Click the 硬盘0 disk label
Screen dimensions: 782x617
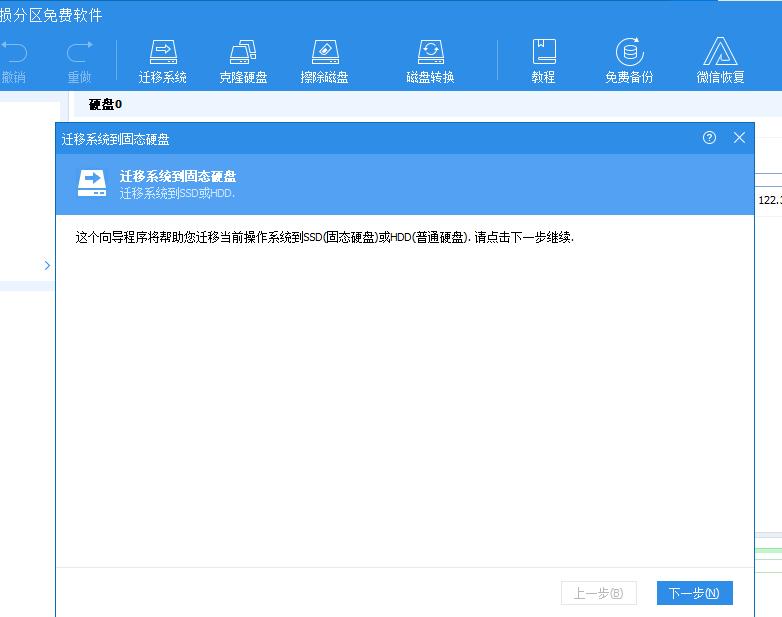(x=105, y=104)
